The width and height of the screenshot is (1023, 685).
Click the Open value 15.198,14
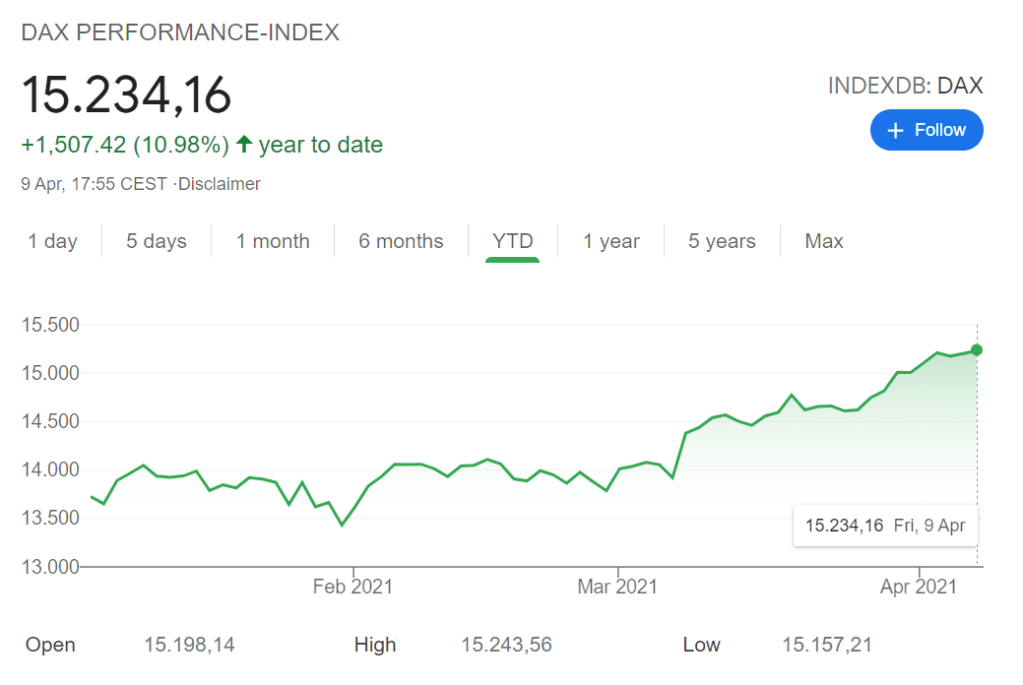tap(189, 645)
